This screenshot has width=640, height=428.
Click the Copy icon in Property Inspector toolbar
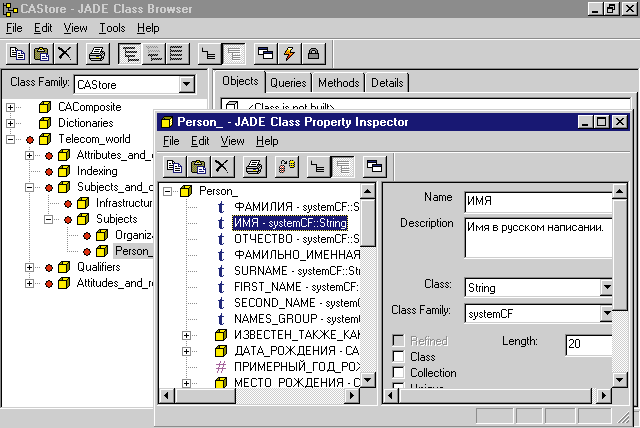tap(174, 167)
